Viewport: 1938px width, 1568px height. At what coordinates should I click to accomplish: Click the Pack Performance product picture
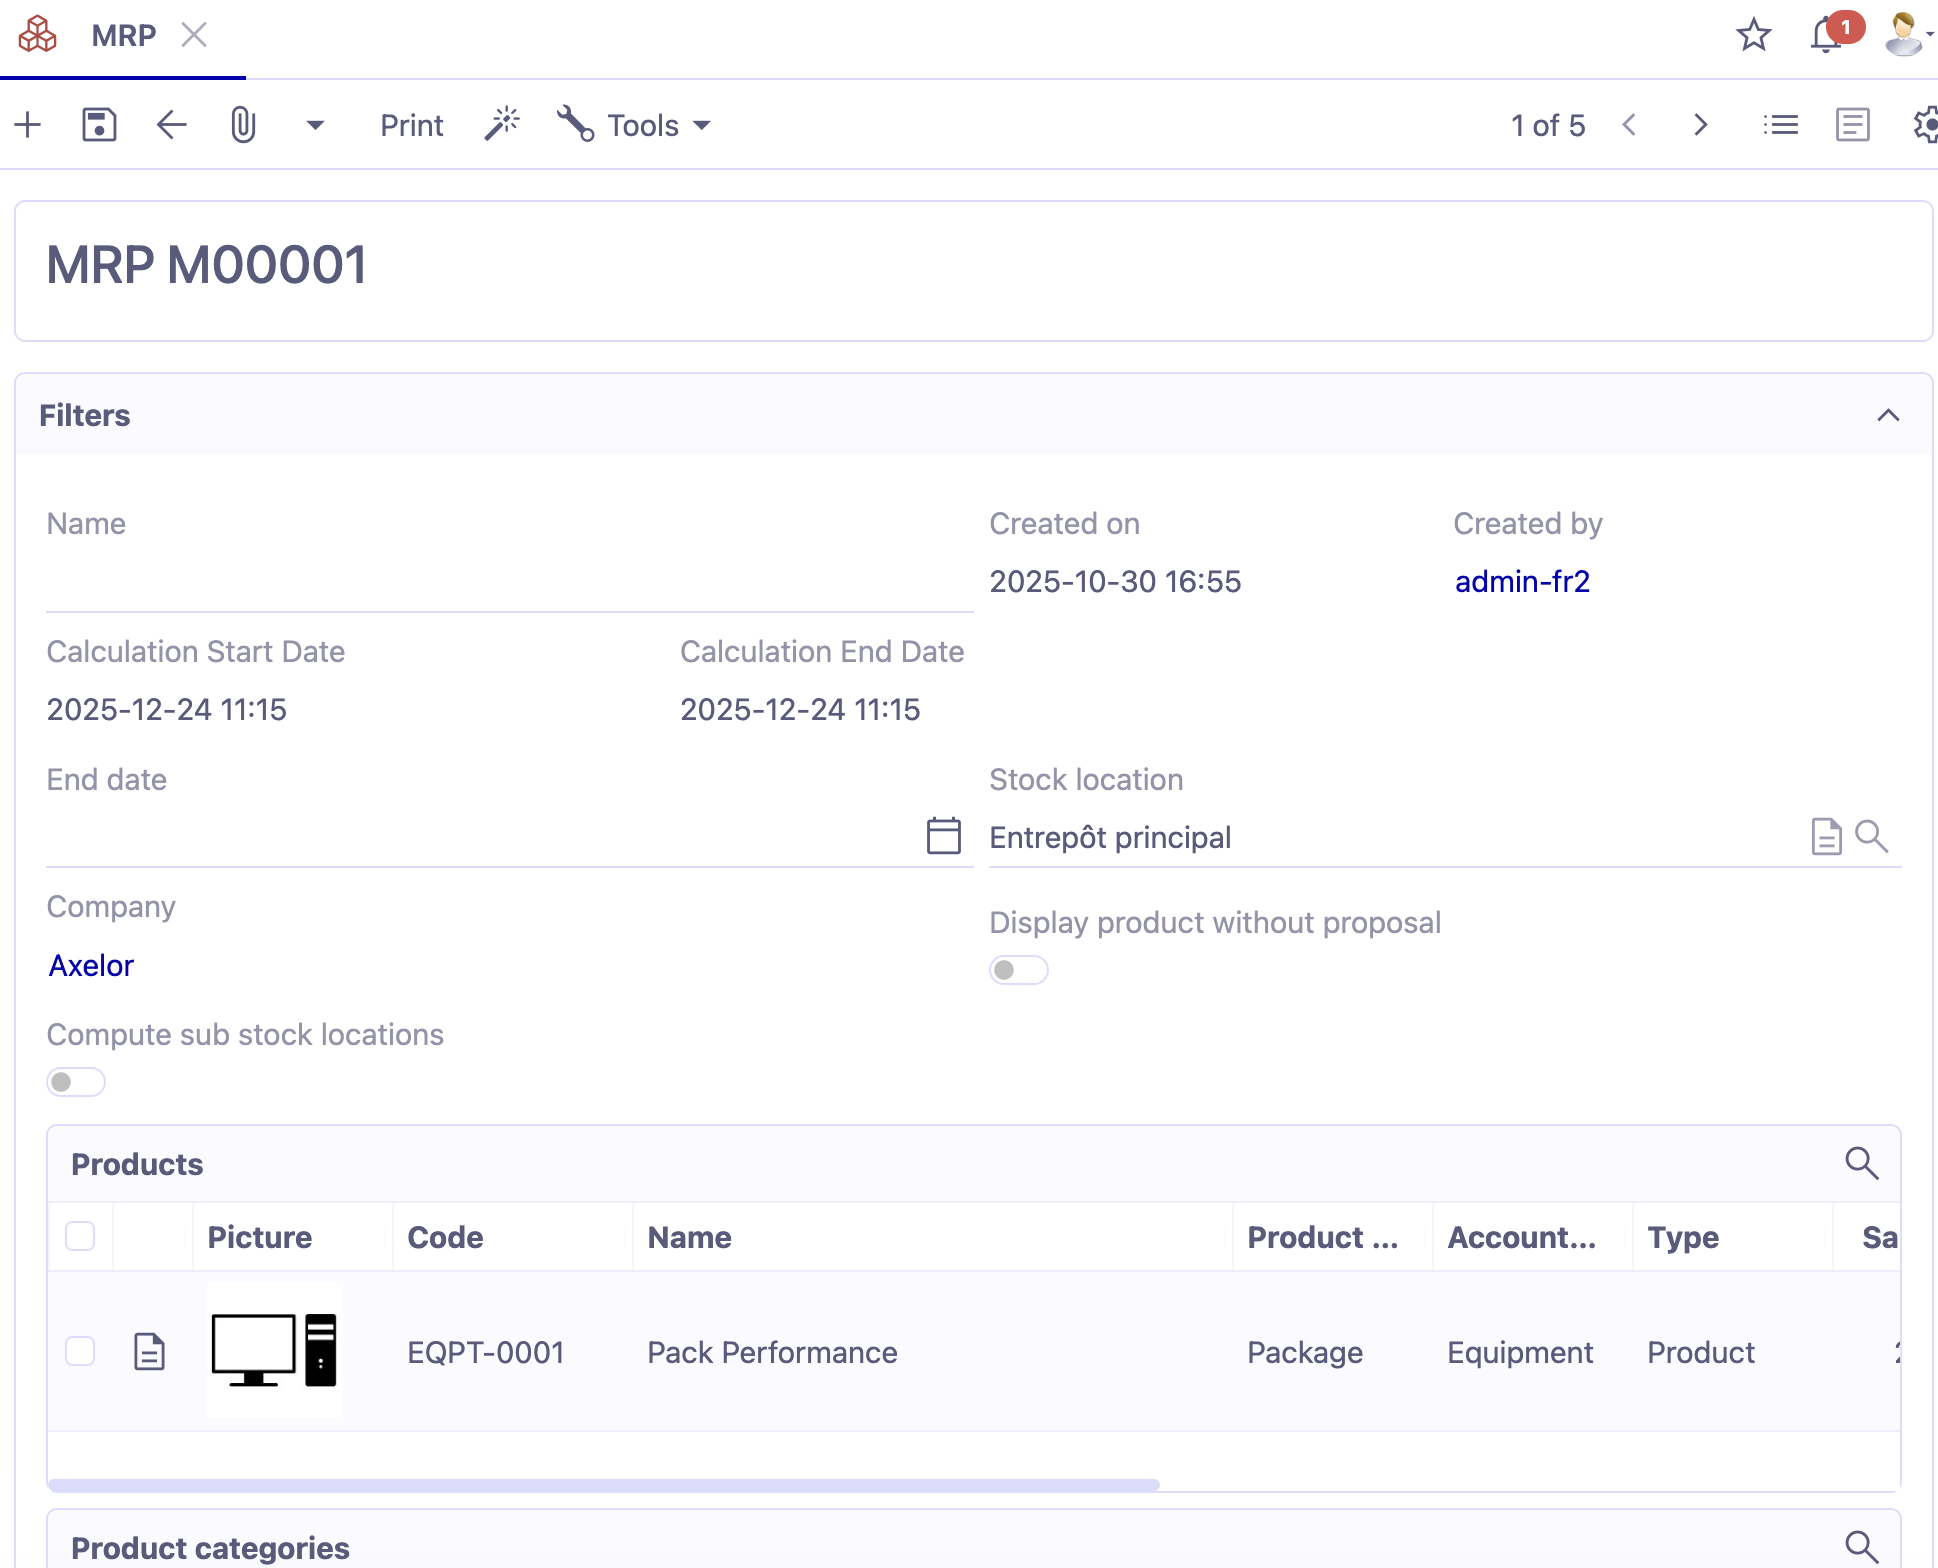coord(274,1352)
